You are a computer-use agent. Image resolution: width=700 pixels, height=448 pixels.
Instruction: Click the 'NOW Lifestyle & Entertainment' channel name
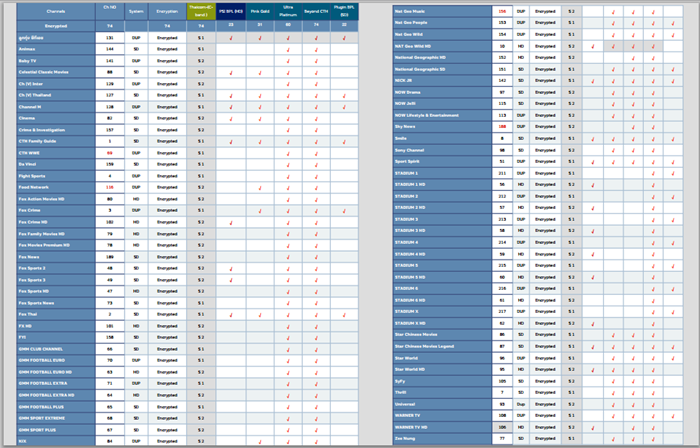point(442,115)
